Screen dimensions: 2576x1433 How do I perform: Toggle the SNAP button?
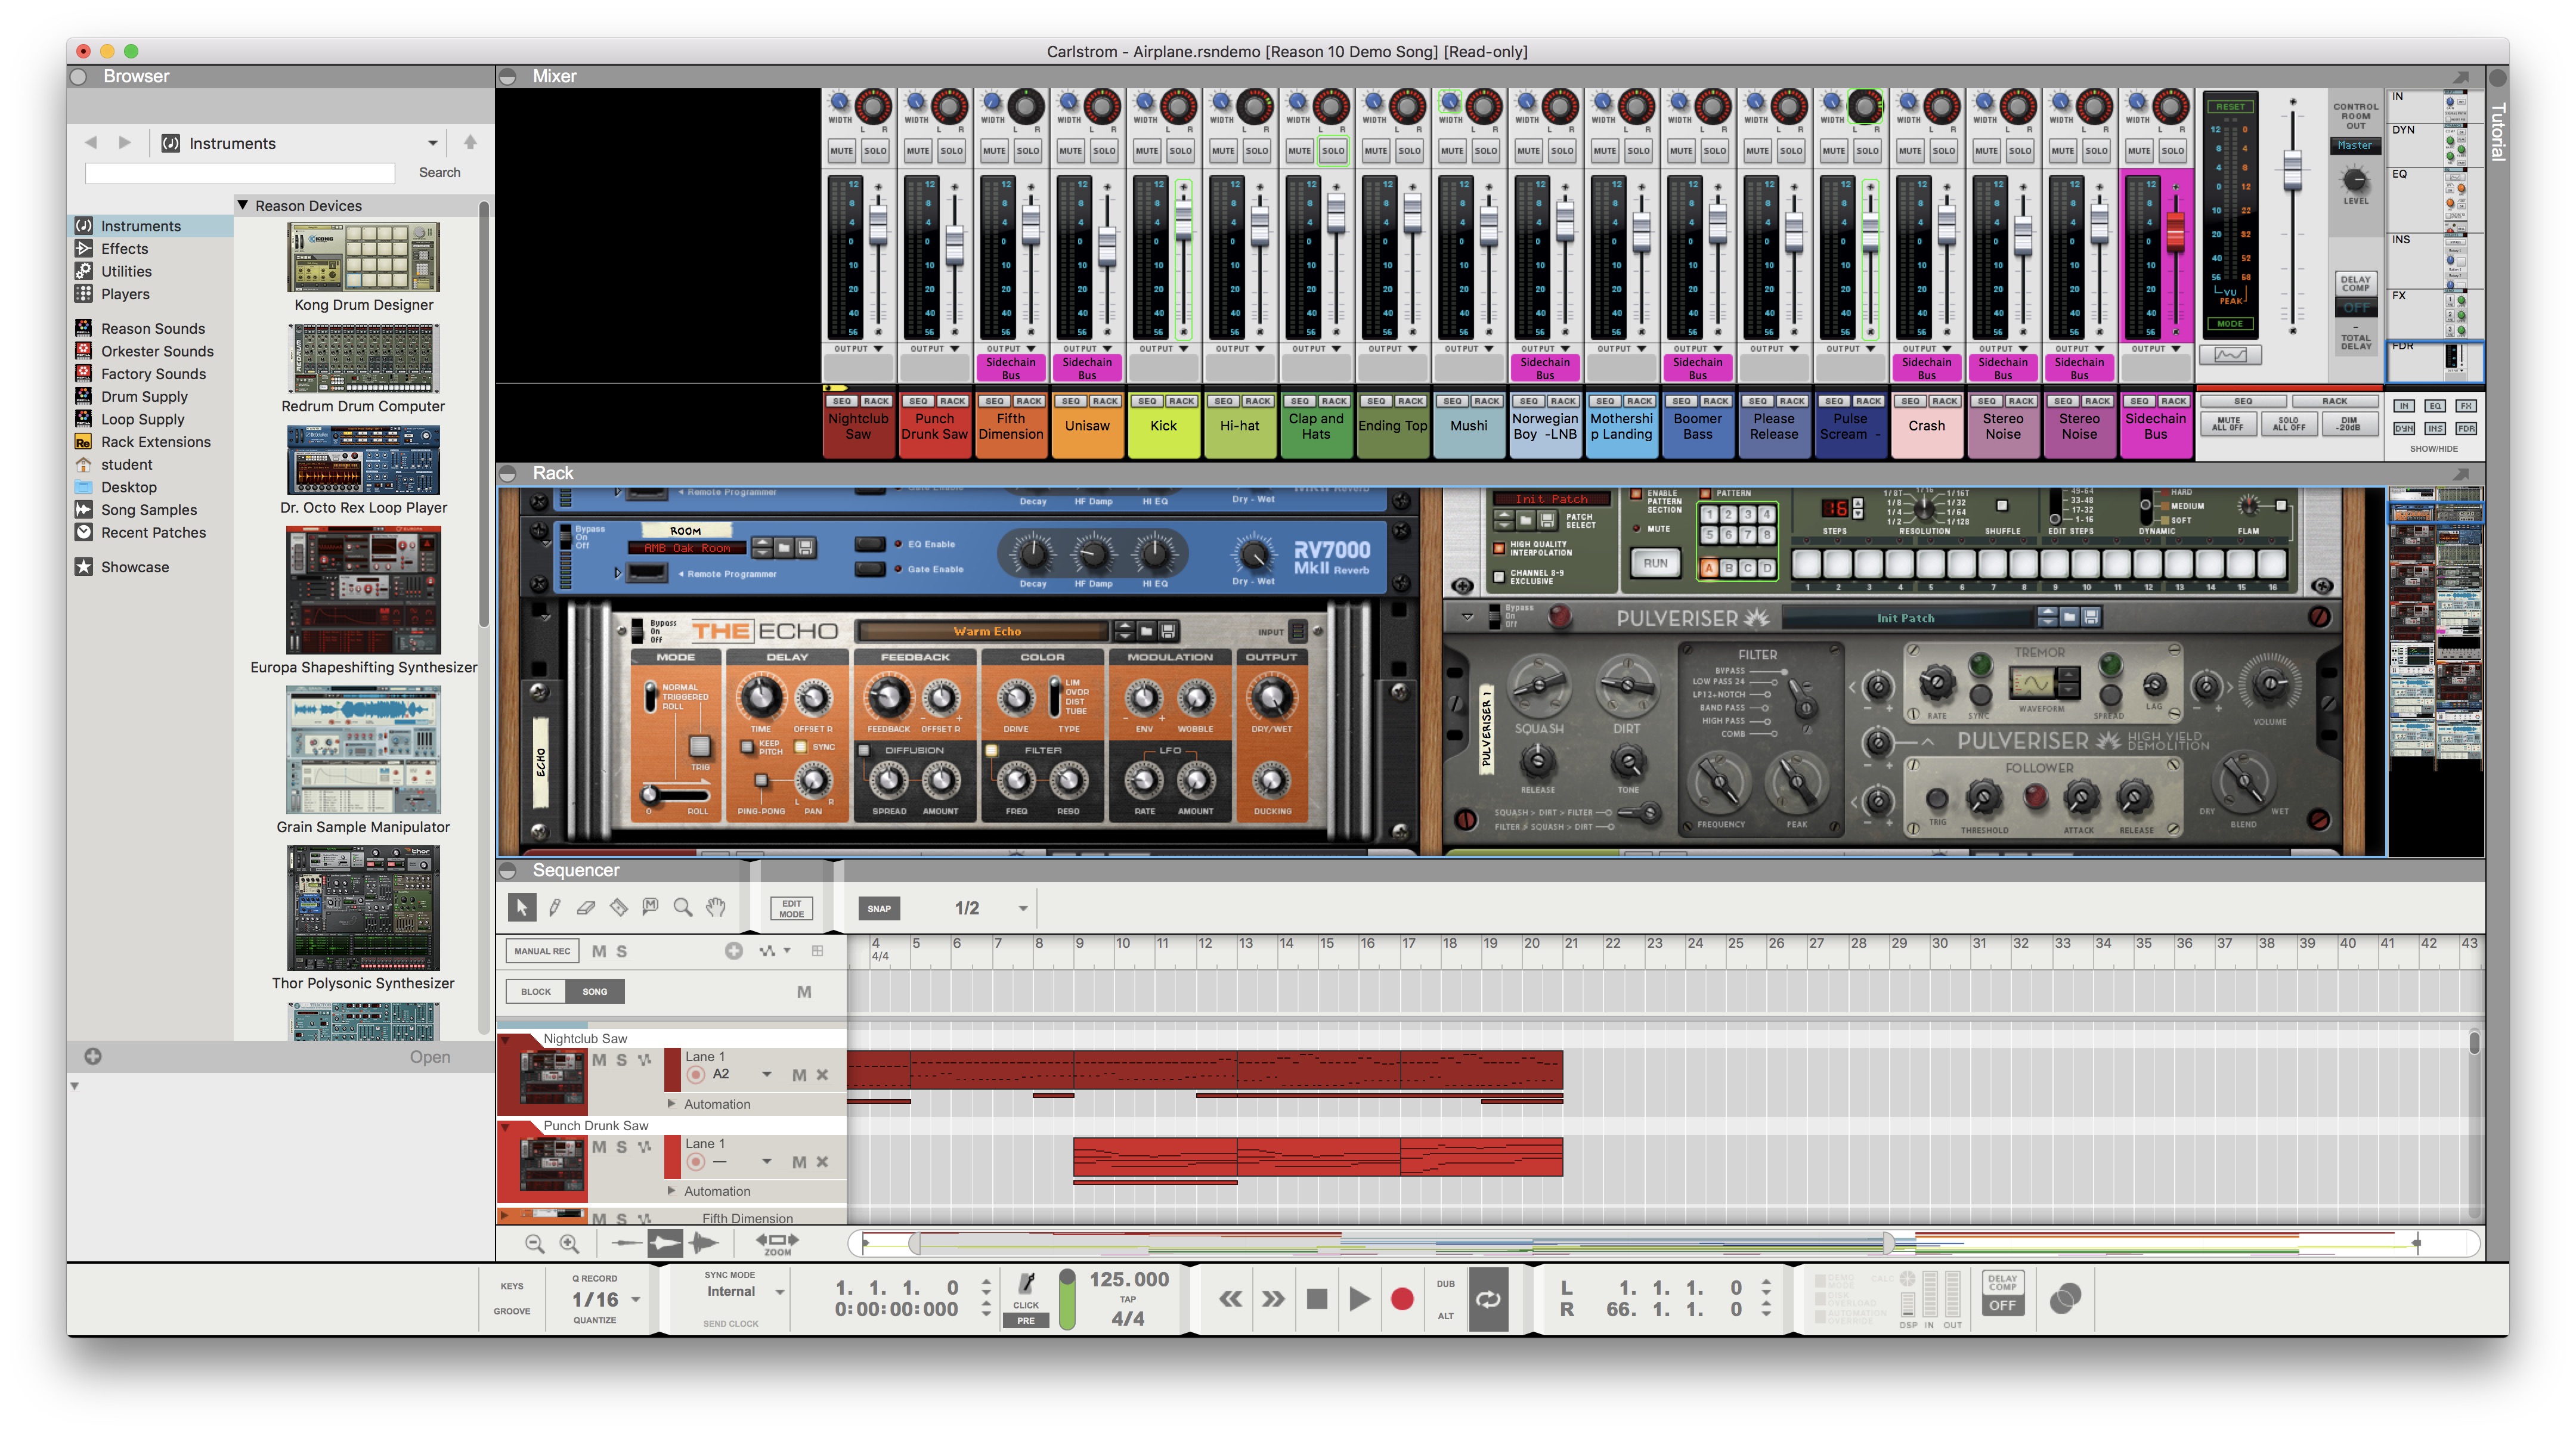pos(879,908)
